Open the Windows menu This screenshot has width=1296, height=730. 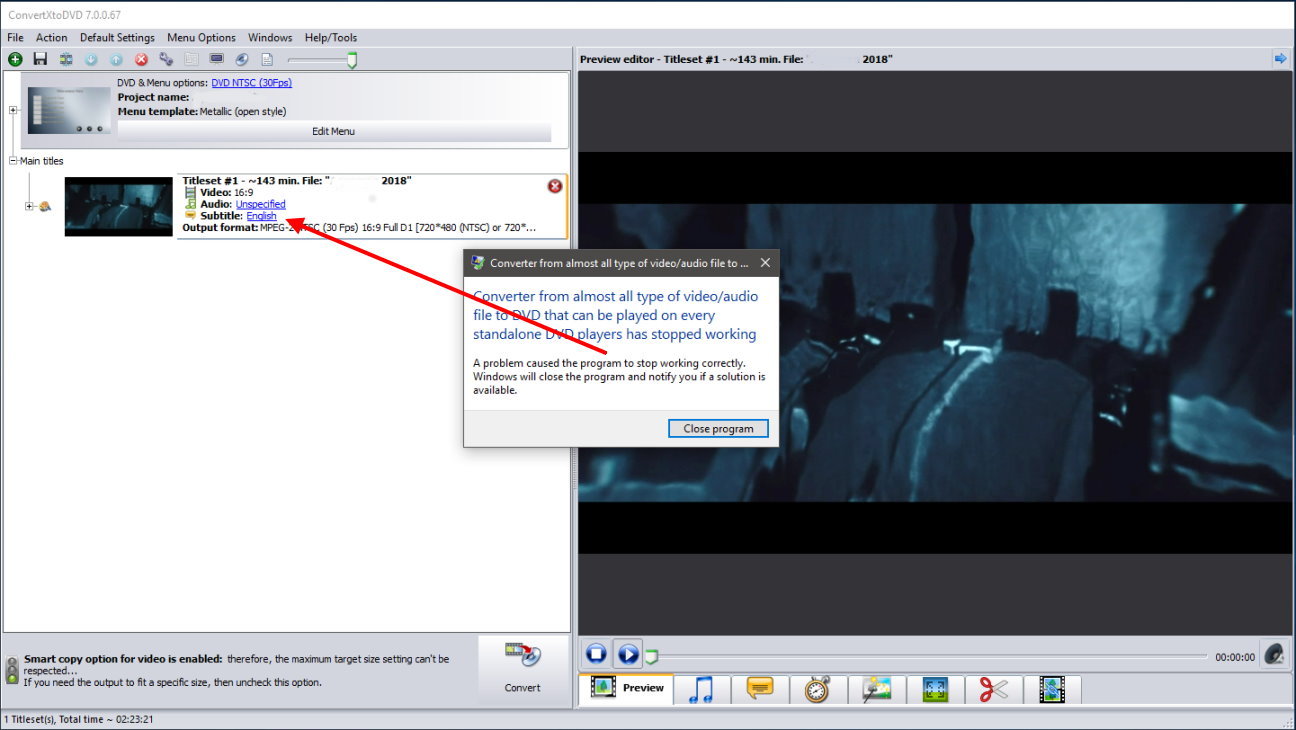click(270, 38)
